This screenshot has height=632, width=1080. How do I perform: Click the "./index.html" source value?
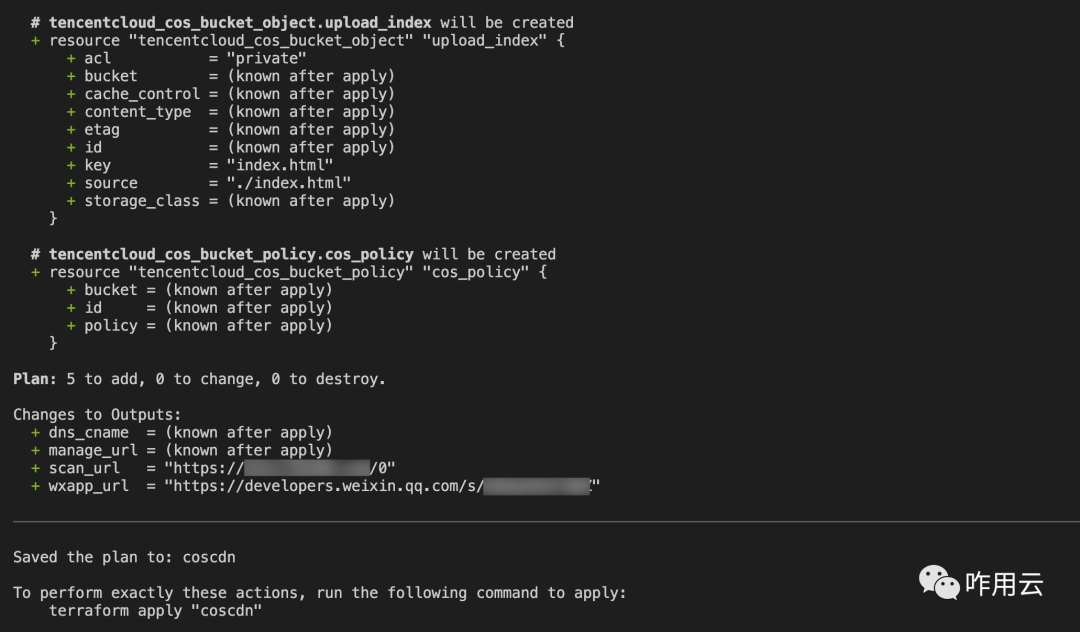[289, 183]
